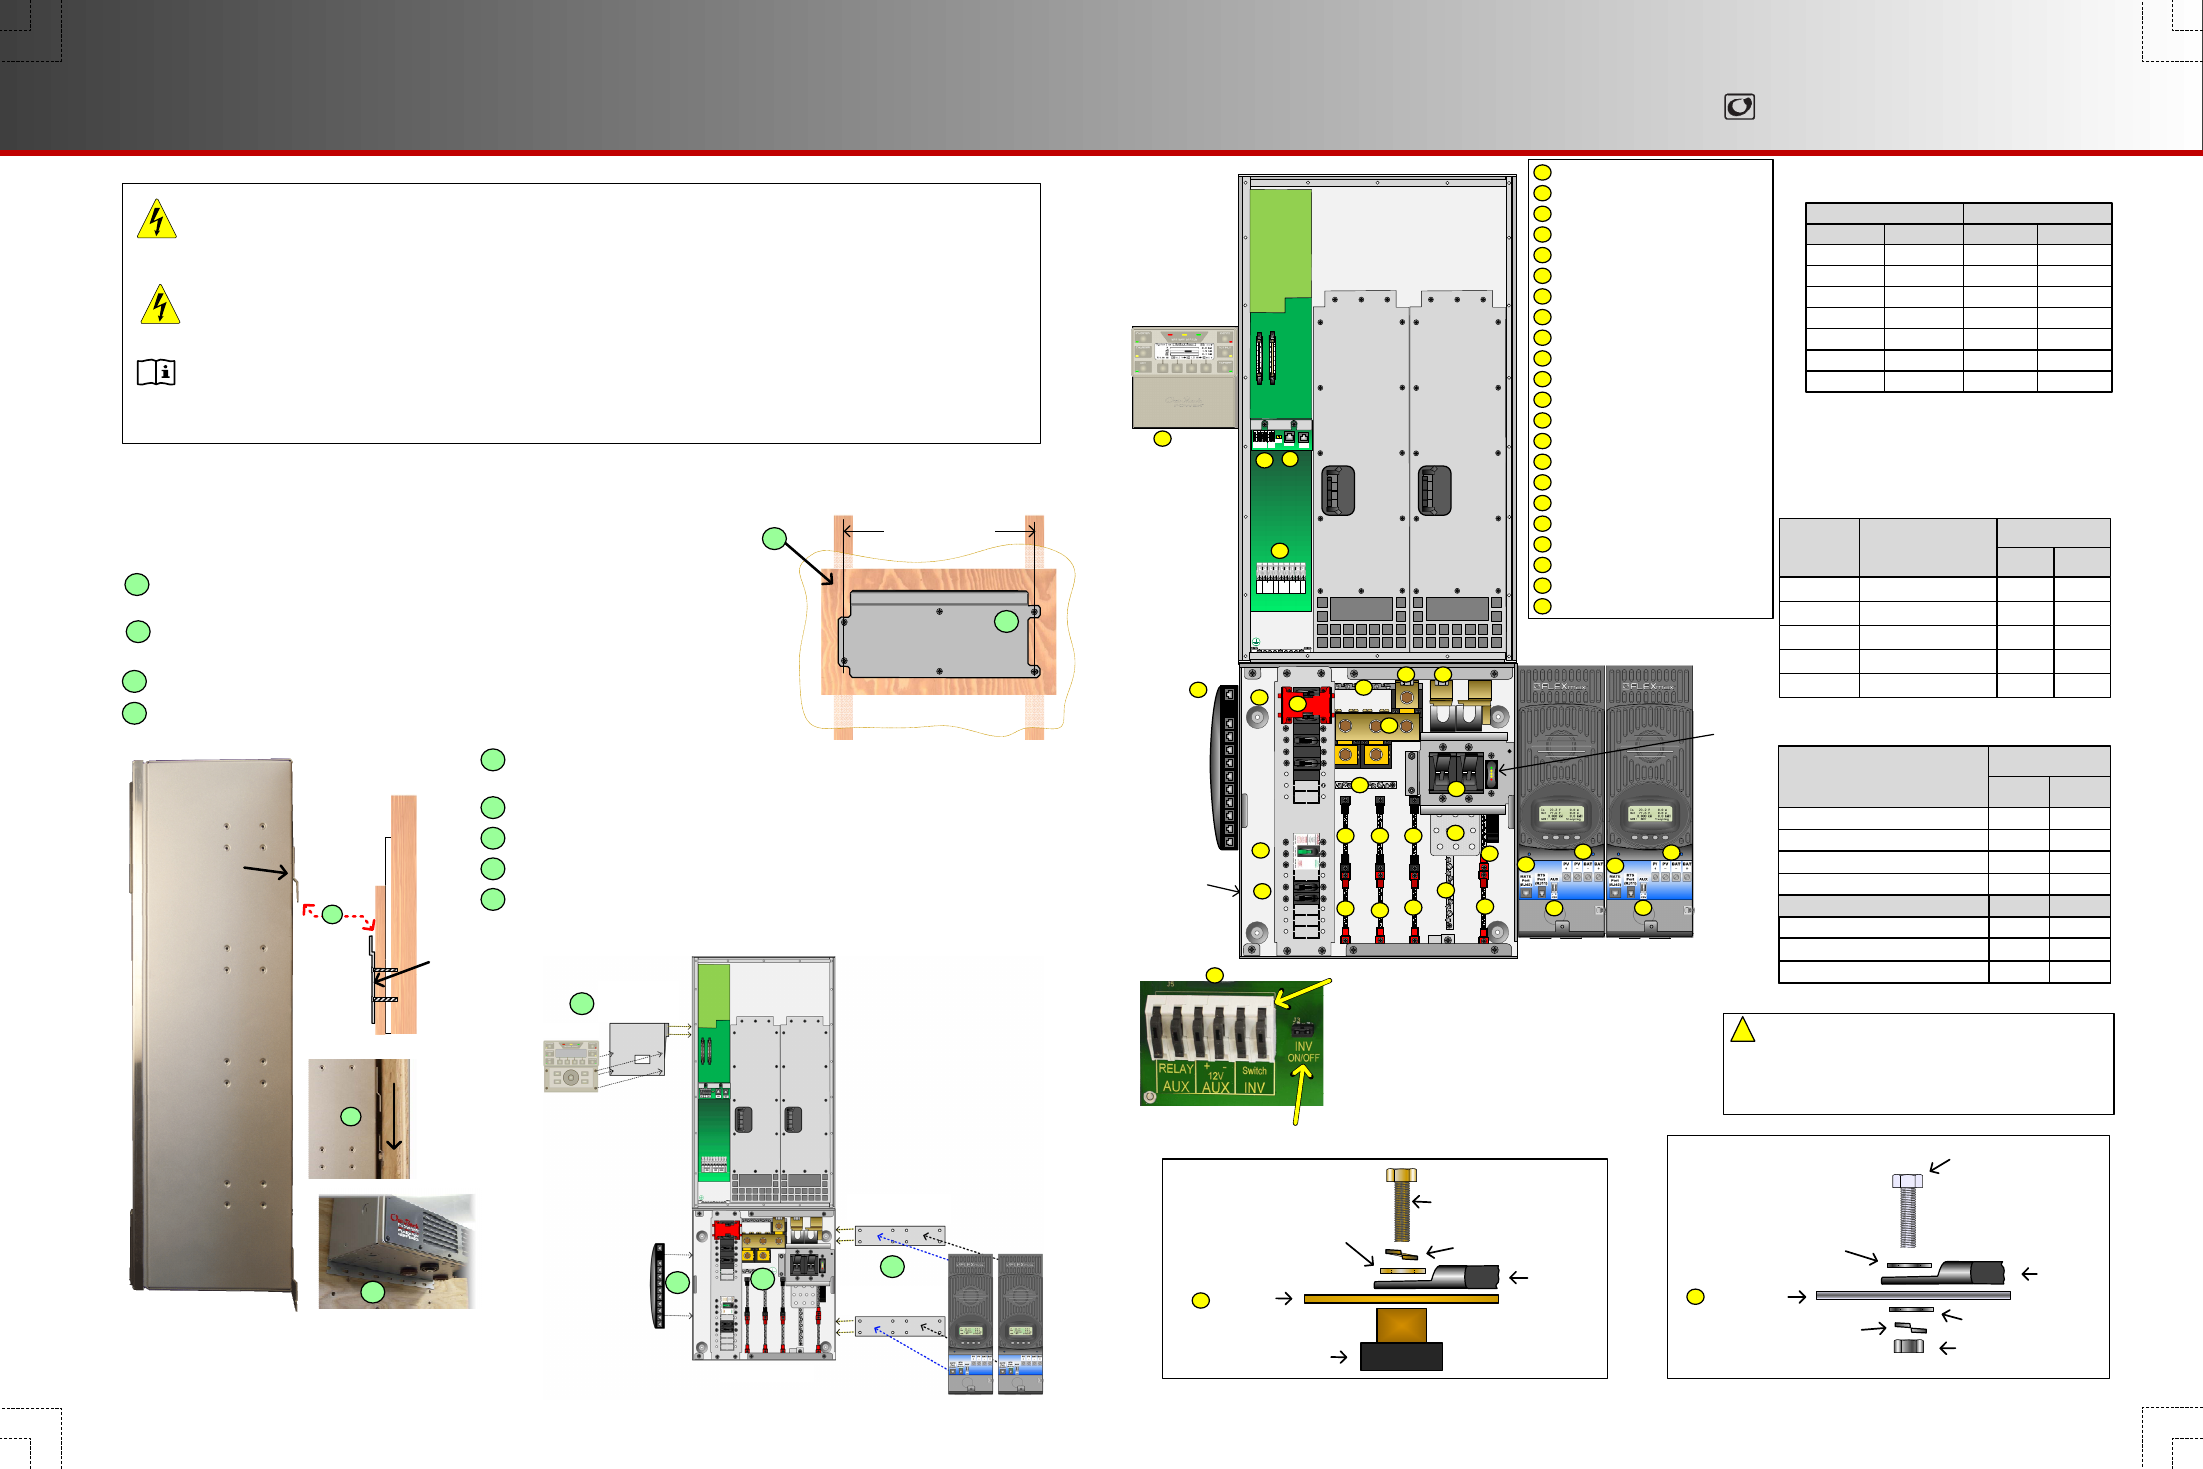
Task: Click the photo of the inverter bottom vents
Action: click(396, 1251)
